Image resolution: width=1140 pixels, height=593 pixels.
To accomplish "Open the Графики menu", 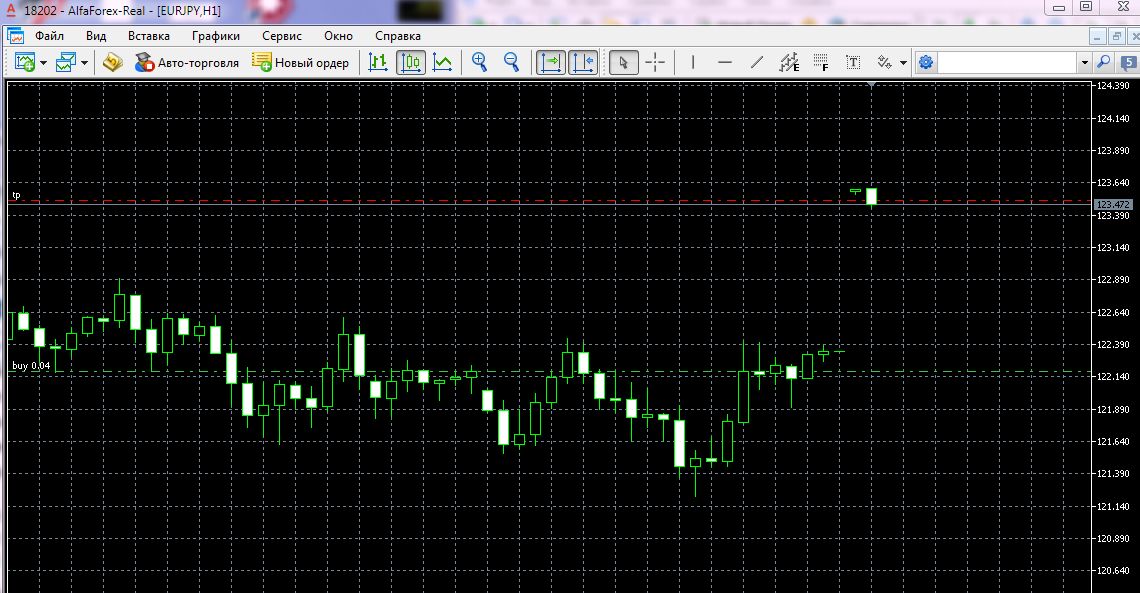I will pyautogui.click(x=216, y=36).
